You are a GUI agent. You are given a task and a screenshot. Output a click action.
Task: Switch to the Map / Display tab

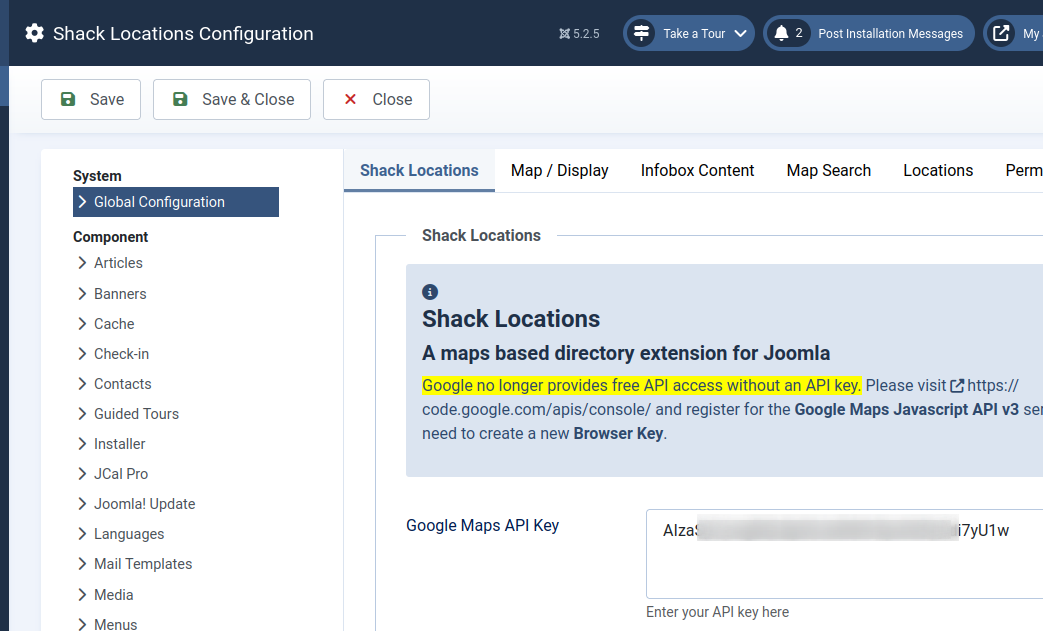pyautogui.click(x=559, y=171)
